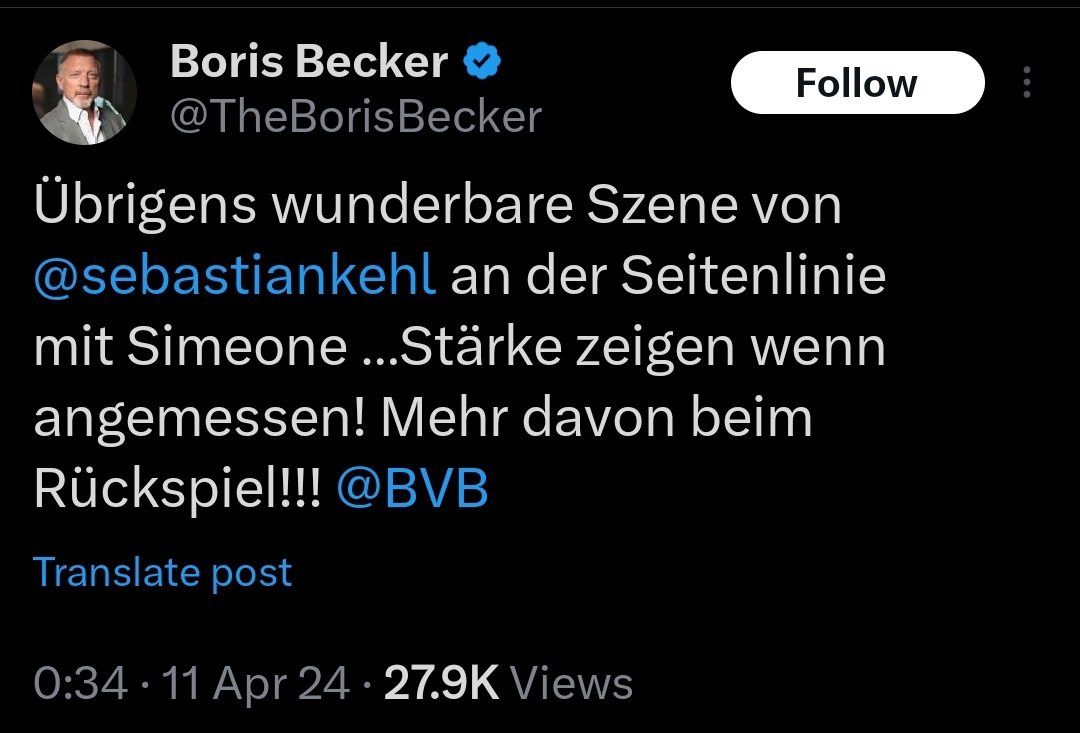Click the name 'Simeone' in the post
This screenshot has height=733, width=1080.
tap(237, 347)
